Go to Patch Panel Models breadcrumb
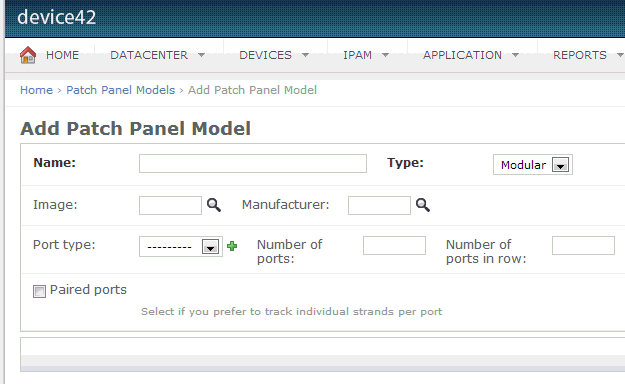Image resolution: width=625 pixels, height=384 pixels. click(x=120, y=90)
